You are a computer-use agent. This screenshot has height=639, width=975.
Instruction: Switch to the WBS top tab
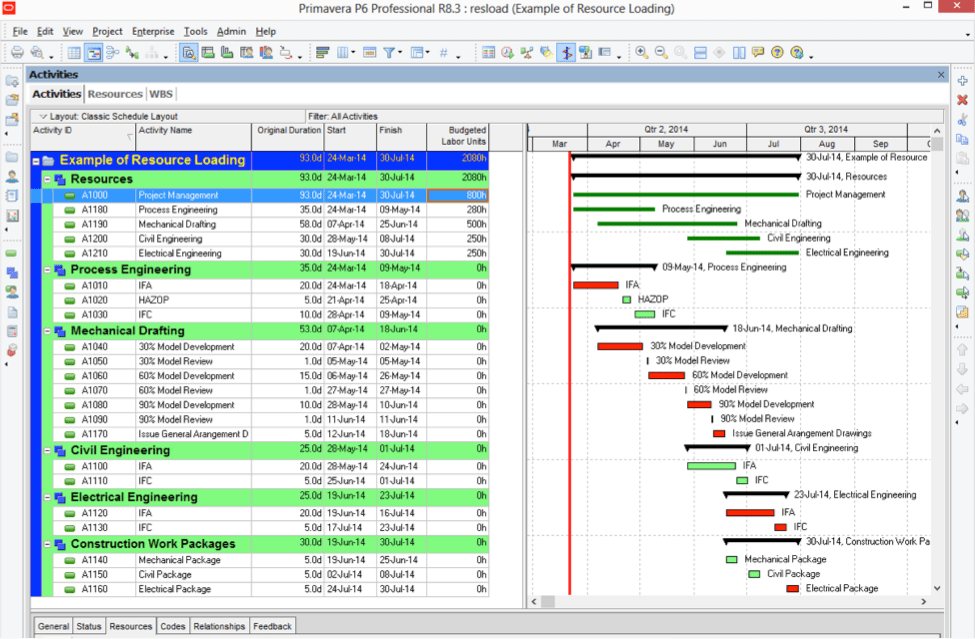(160, 94)
